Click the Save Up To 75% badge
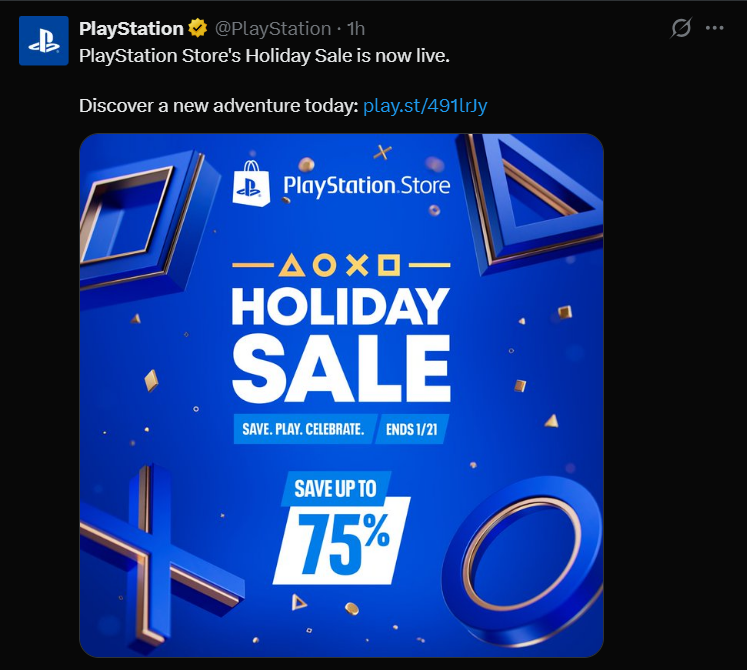Screen dimensions: 747x670 (x=342, y=527)
